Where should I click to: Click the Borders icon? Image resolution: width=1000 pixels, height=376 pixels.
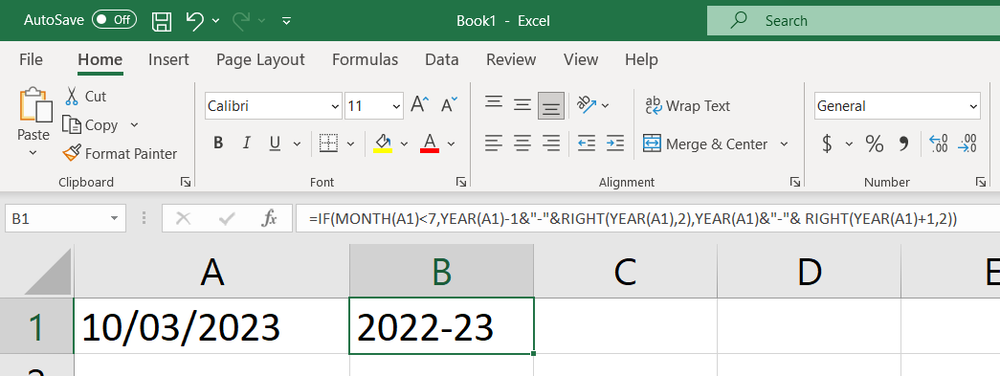[328, 143]
